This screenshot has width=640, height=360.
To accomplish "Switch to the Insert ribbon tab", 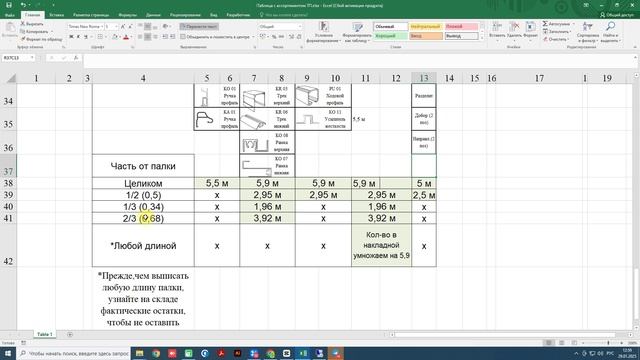I will pos(56,15).
